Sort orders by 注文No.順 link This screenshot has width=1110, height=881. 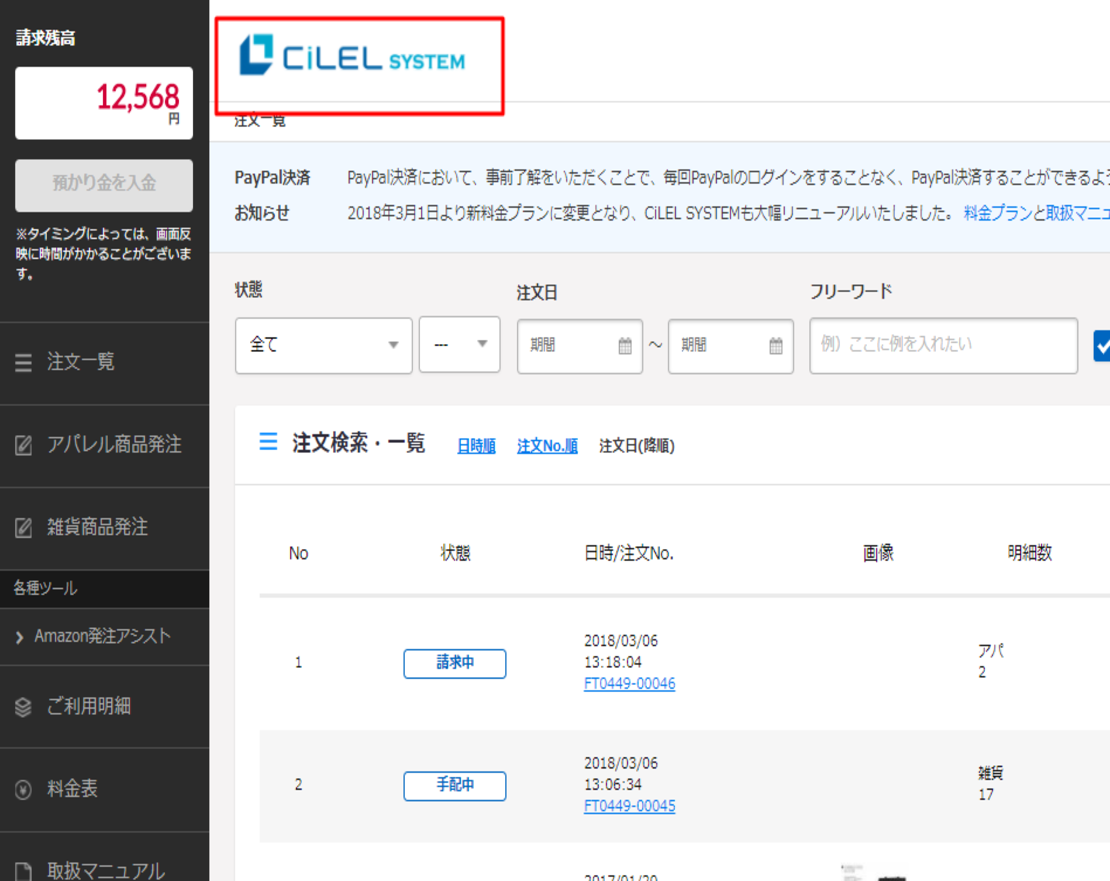pos(547,446)
